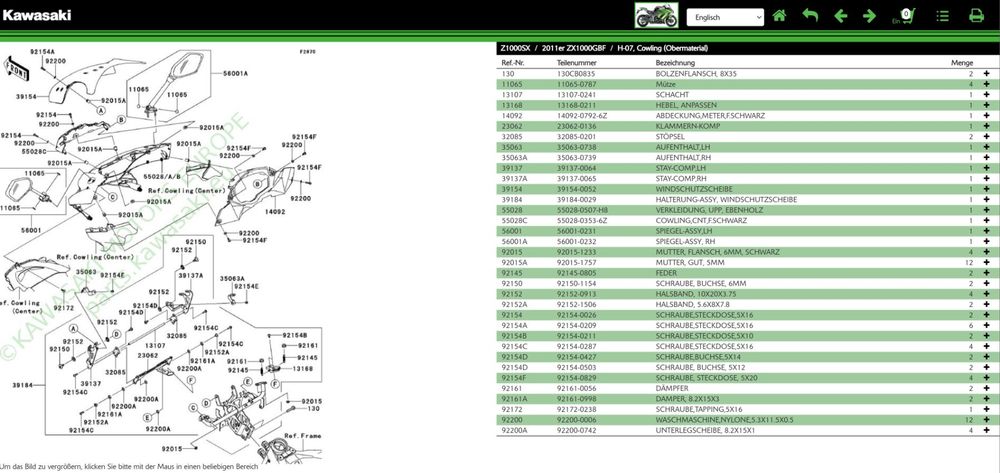The image size is (1000, 473).
Task: Click the undo back arrow icon
Action: pyautogui.click(x=810, y=15)
